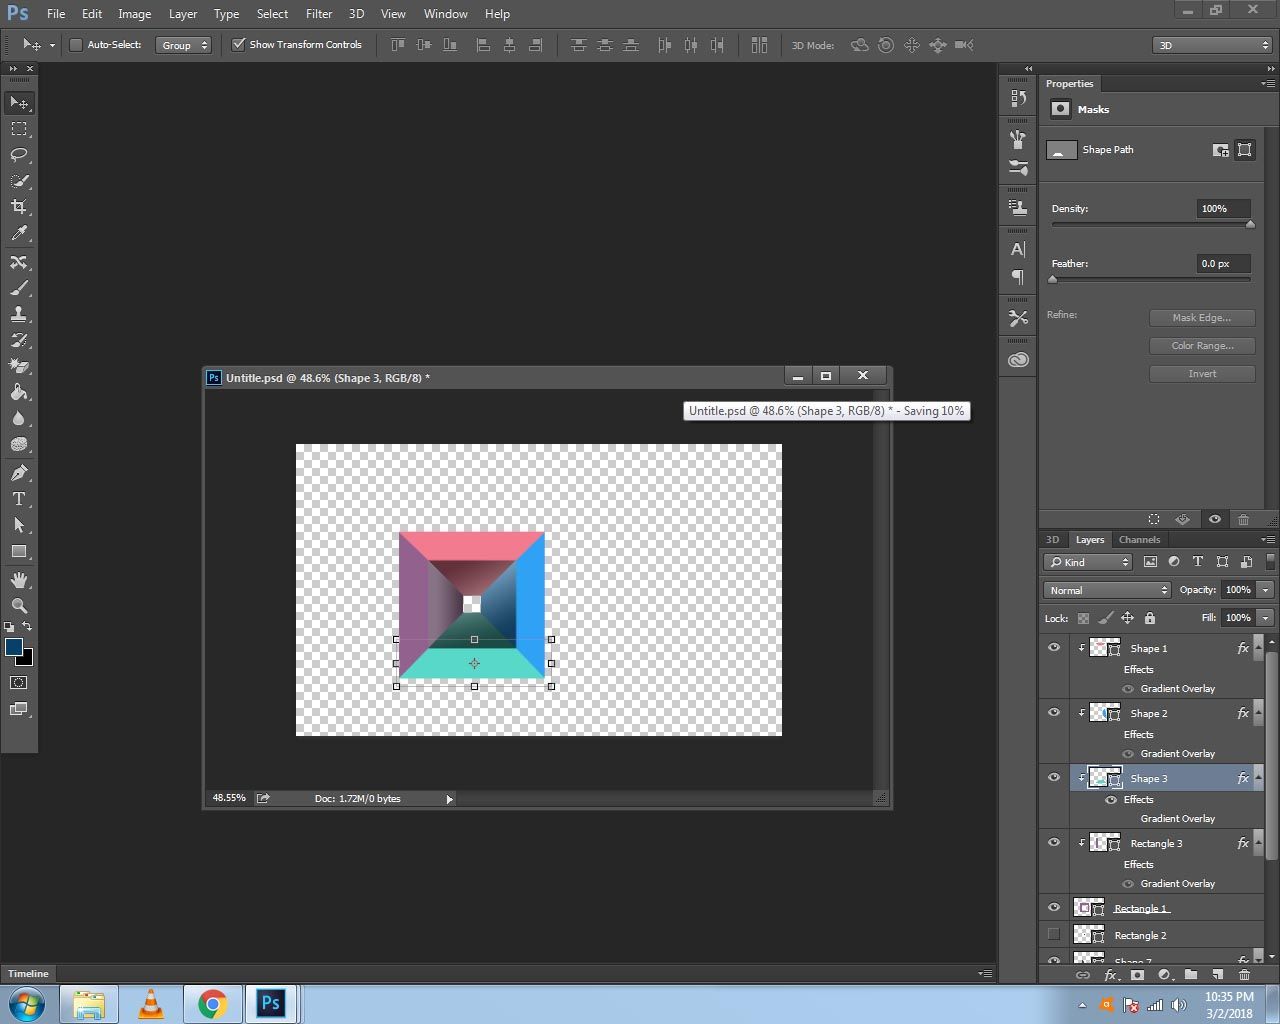The height and width of the screenshot is (1024, 1280).
Task: Show the hidden Rectangle 2 layer
Action: tap(1054, 935)
